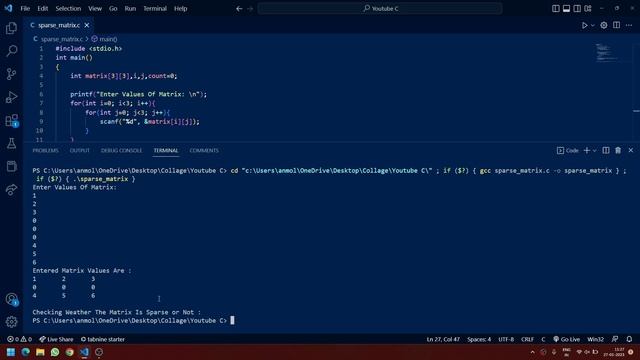Click the Code terminal label
Viewport: 640px width, 360px height.
point(568,151)
